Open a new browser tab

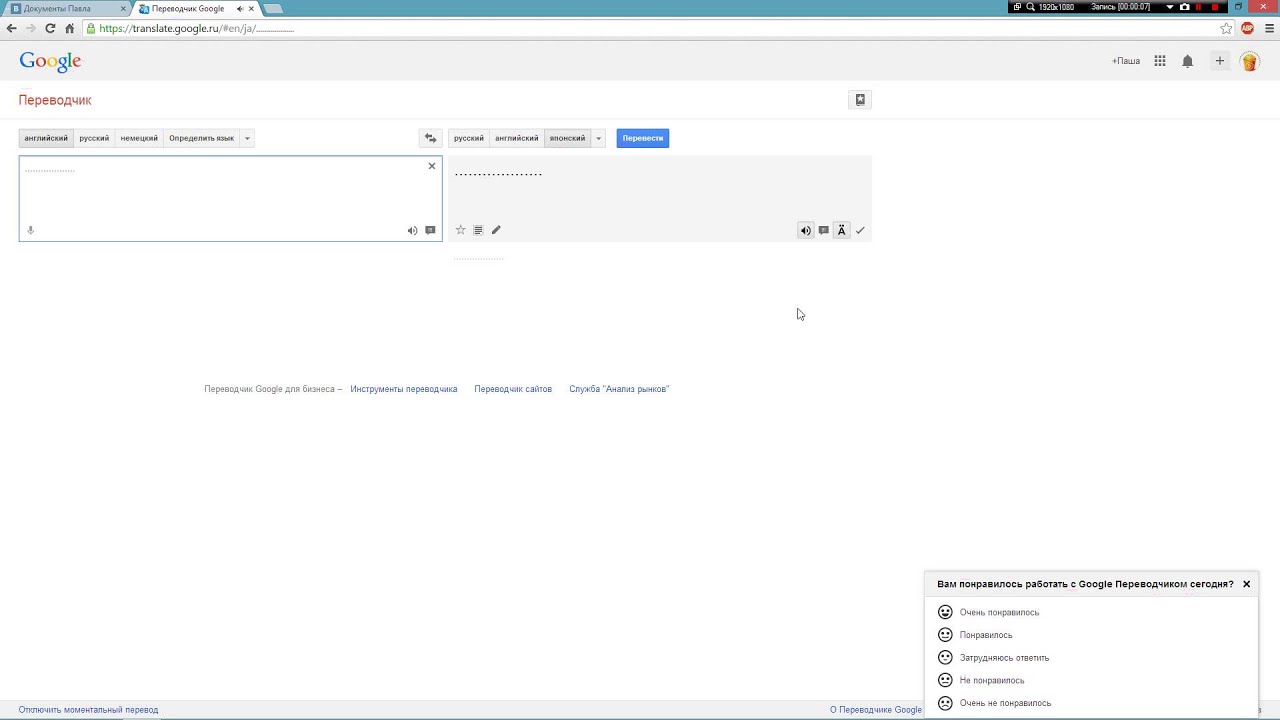pyautogui.click(x=273, y=8)
